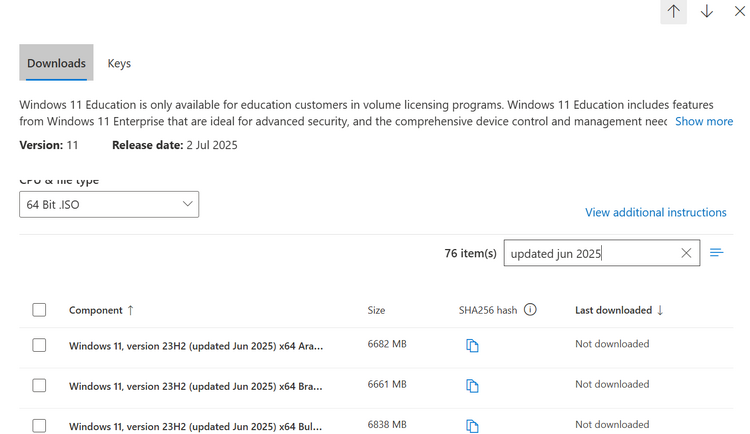Clear the search filter text

[686, 253]
